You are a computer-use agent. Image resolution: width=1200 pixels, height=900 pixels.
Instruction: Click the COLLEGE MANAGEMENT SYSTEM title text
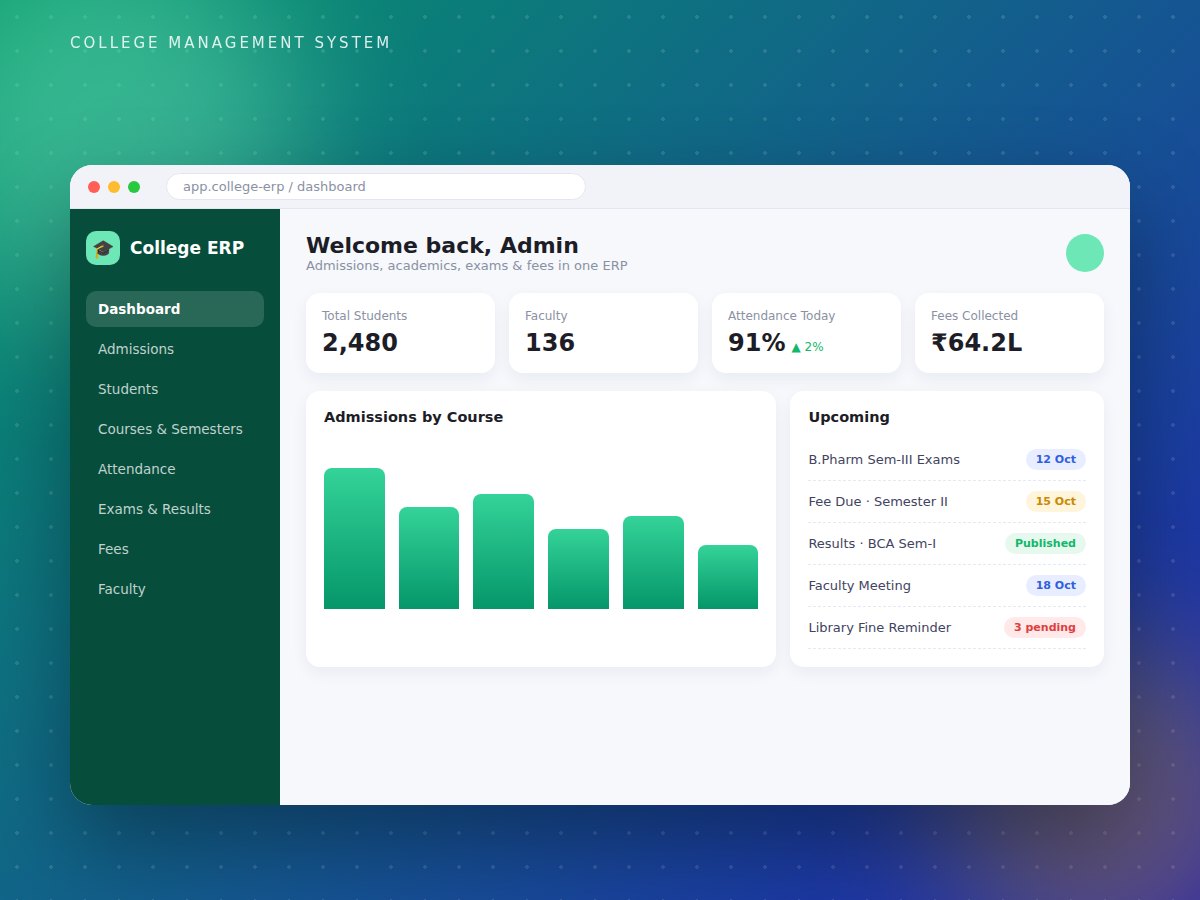pyautogui.click(x=230, y=43)
